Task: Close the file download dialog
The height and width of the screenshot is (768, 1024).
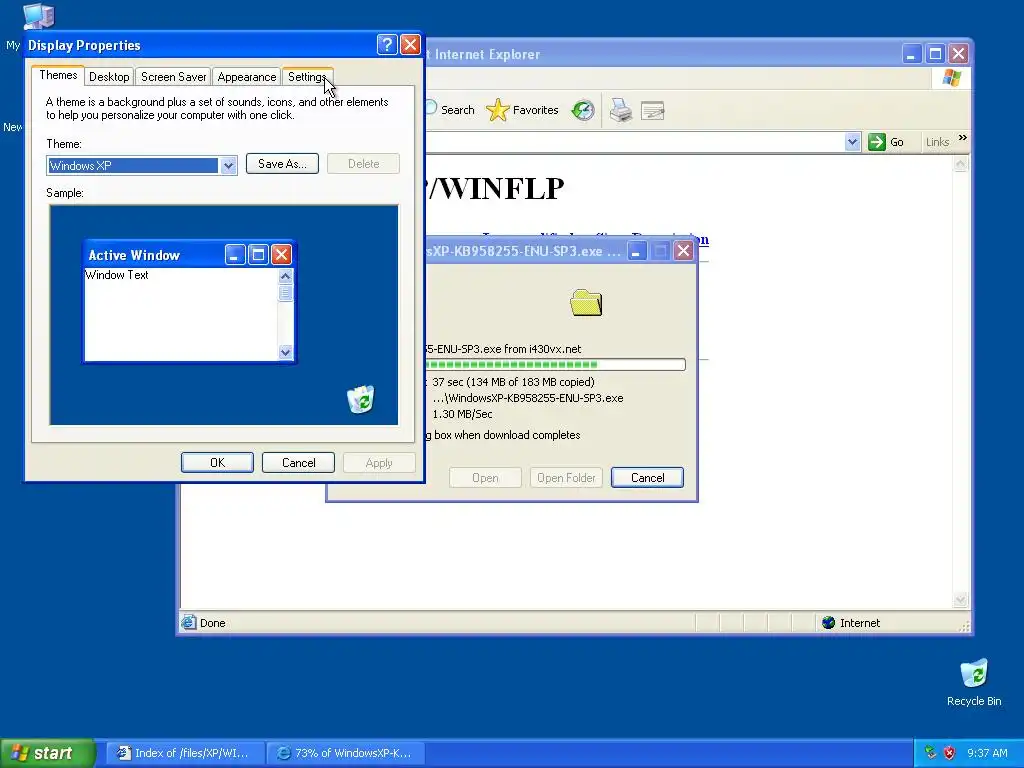Action: (x=683, y=251)
